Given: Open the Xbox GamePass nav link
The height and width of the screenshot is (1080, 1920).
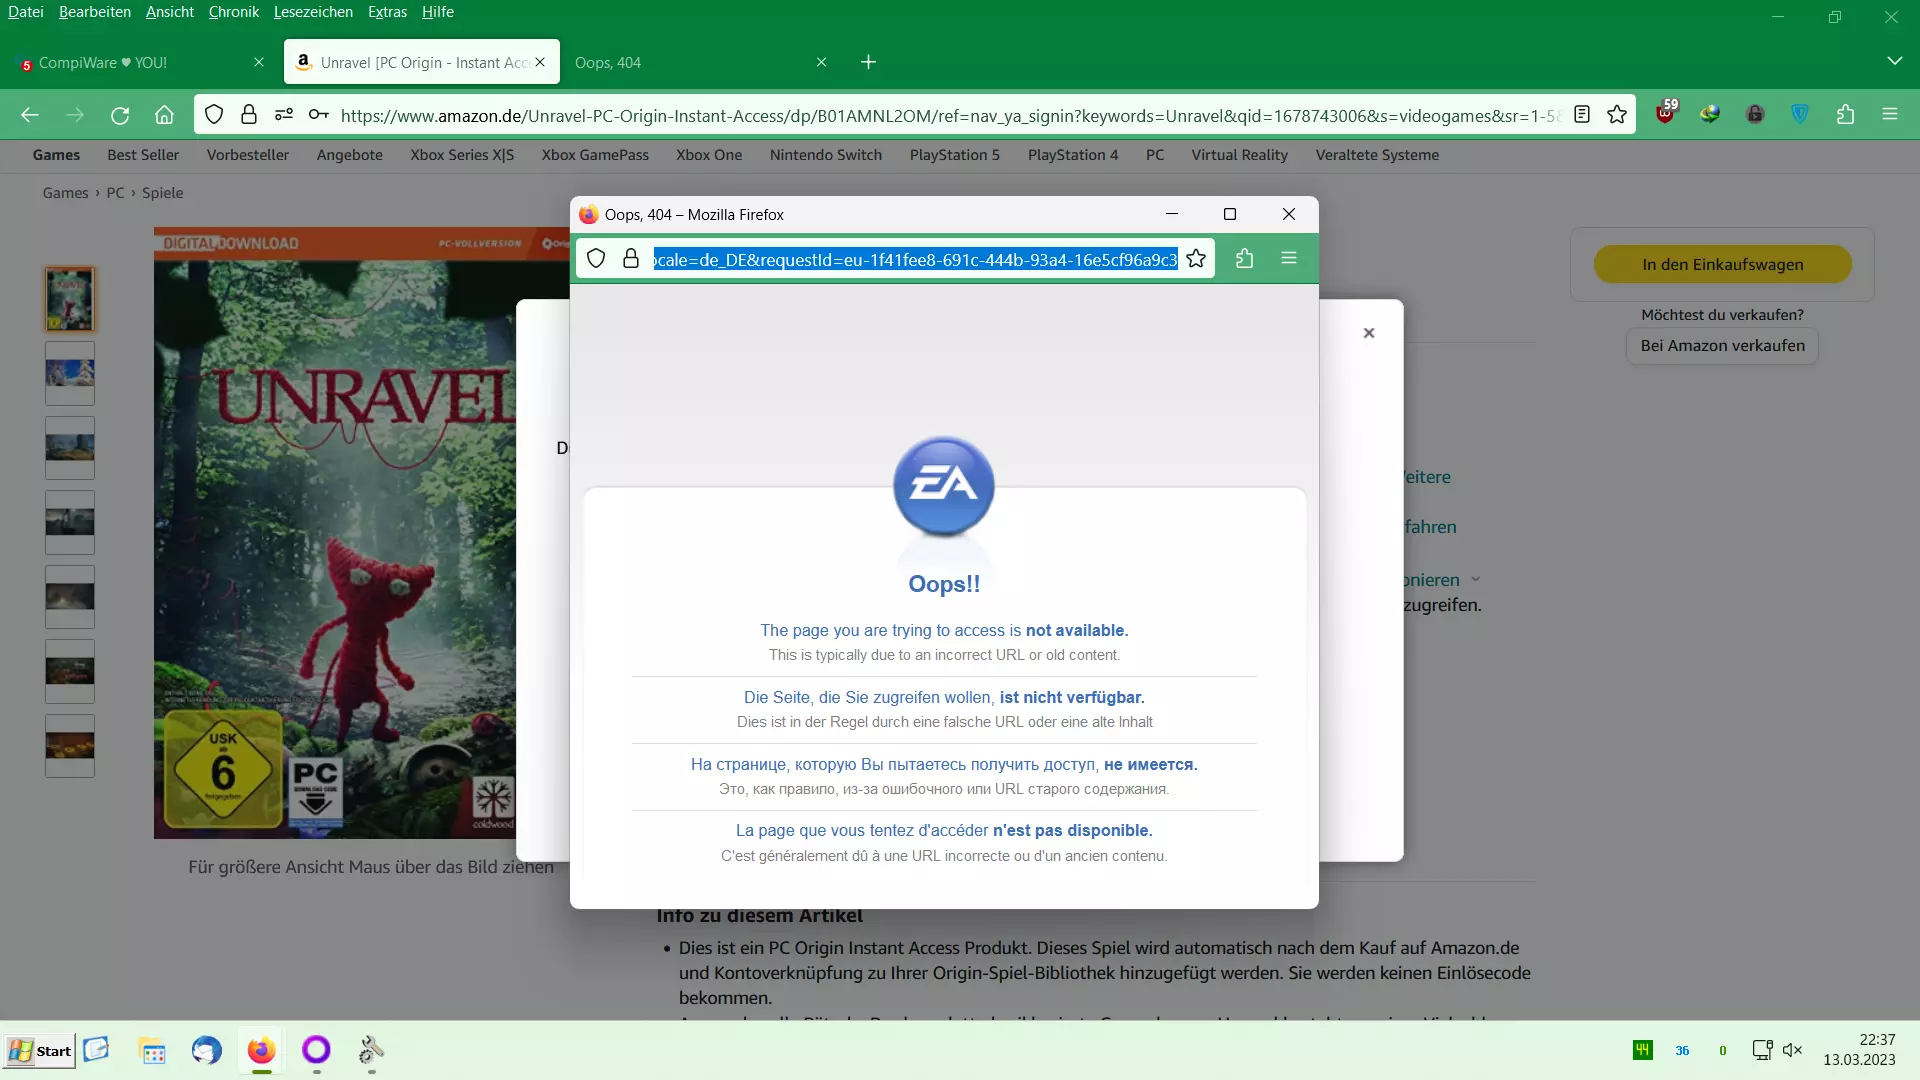Looking at the screenshot, I should (595, 155).
